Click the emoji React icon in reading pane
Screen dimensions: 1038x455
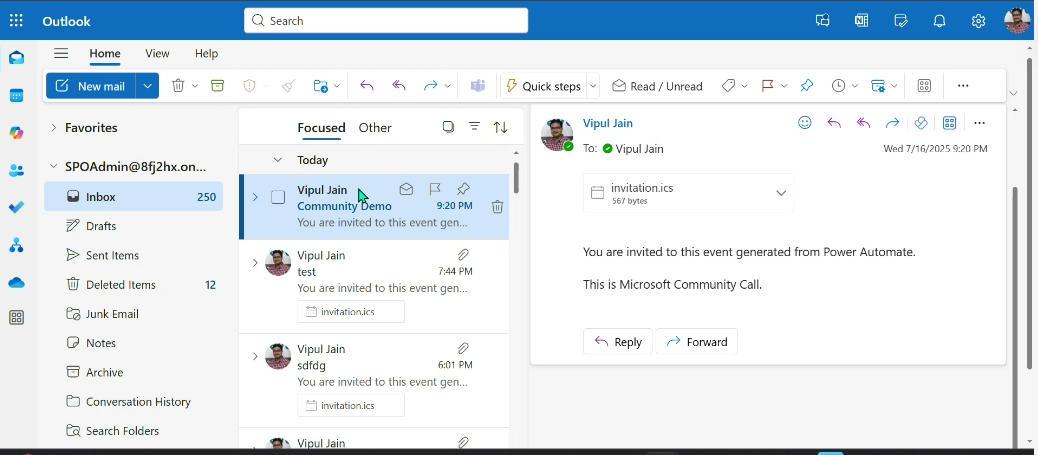click(805, 123)
